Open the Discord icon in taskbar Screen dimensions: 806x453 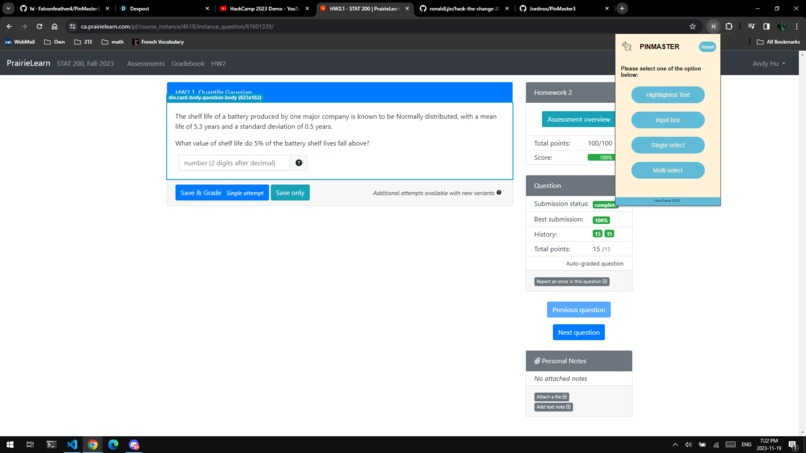[134, 445]
